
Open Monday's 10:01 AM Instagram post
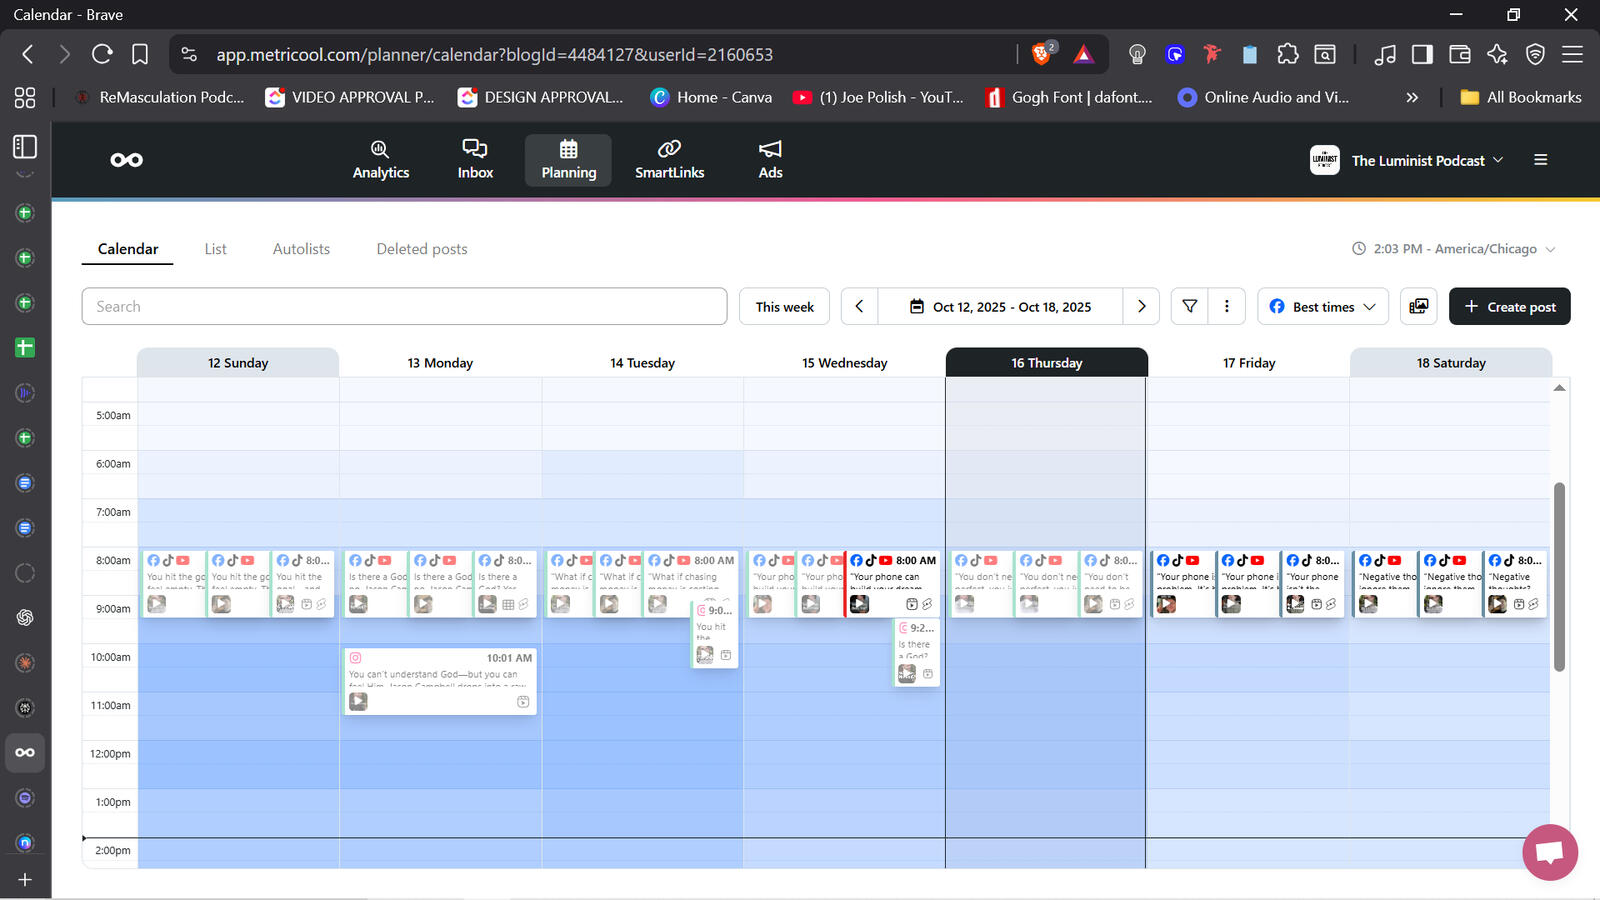point(440,681)
